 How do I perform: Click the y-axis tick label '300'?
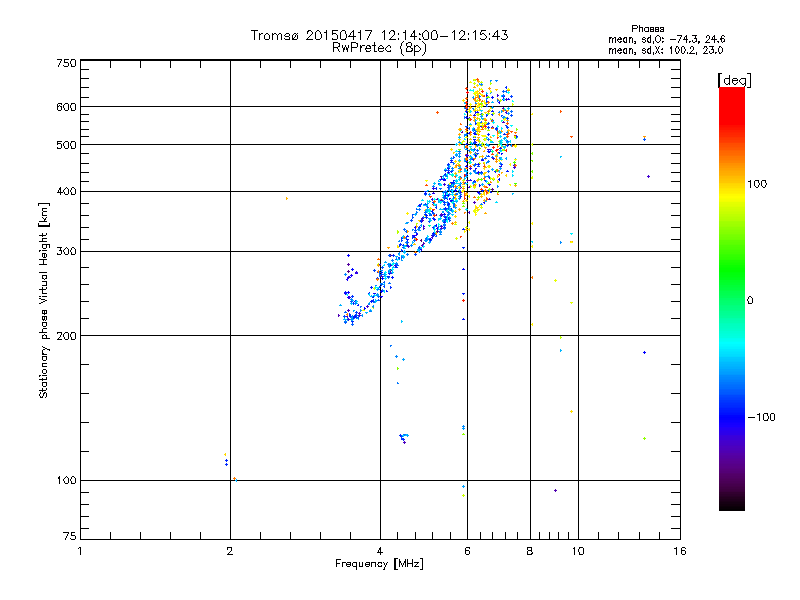pyautogui.click(x=66, y=252)
